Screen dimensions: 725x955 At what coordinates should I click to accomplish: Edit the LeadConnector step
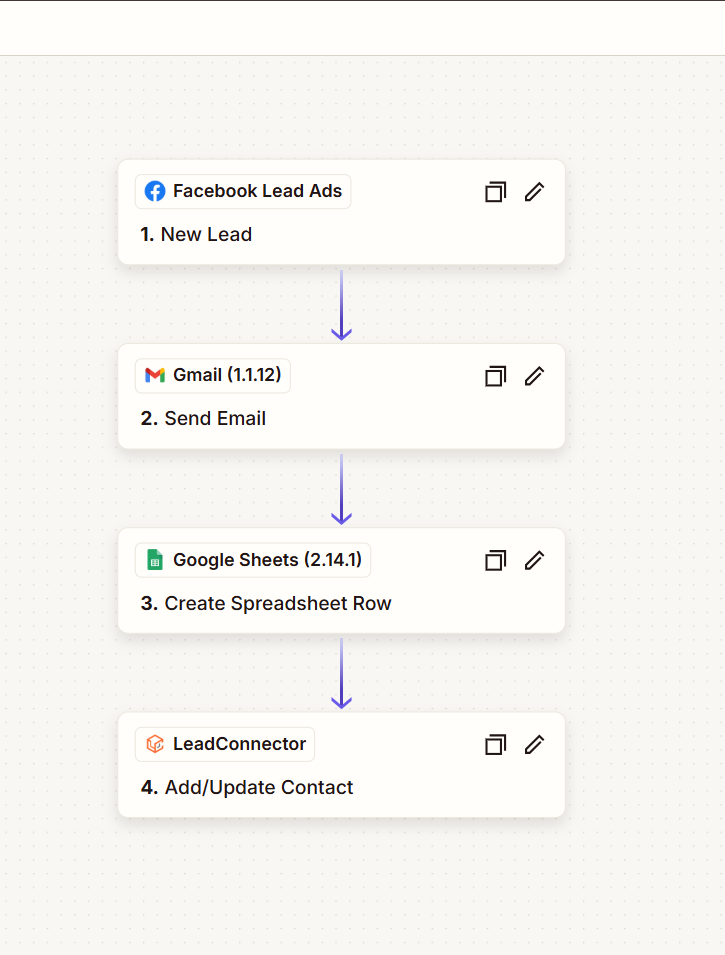pos(534,744)
